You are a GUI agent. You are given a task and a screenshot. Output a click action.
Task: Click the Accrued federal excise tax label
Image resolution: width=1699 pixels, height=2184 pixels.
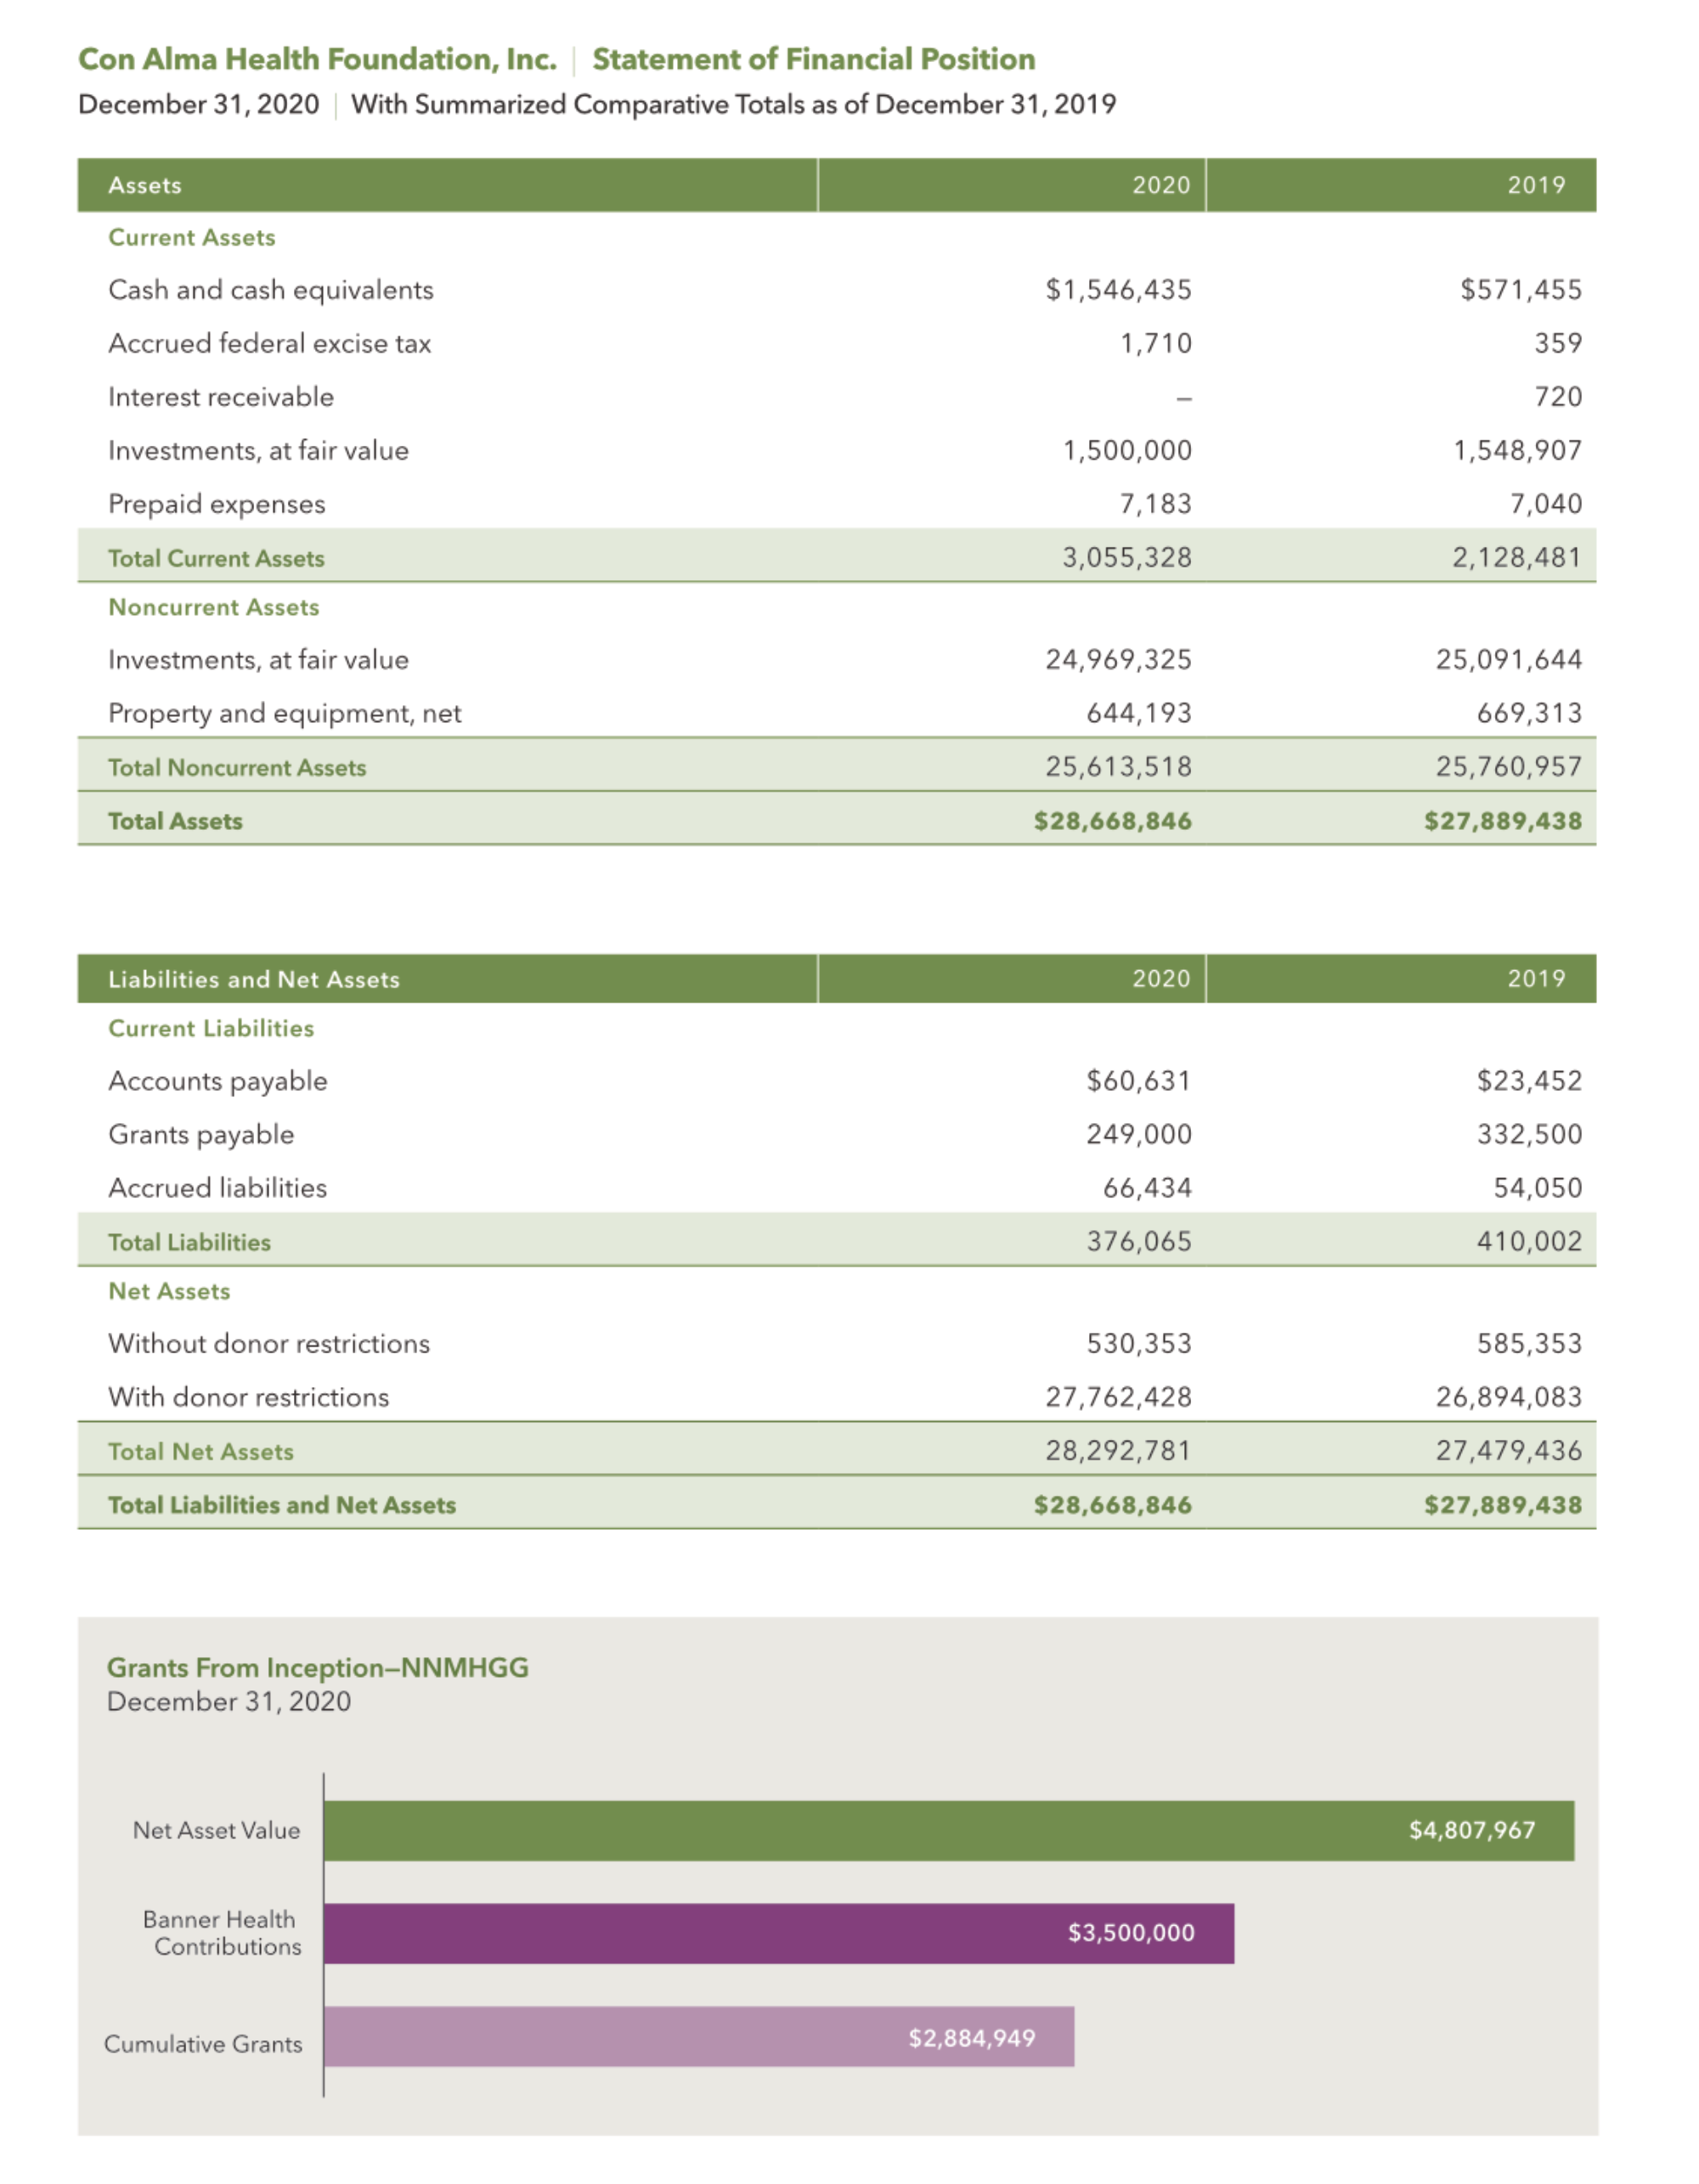pos(270,344)
